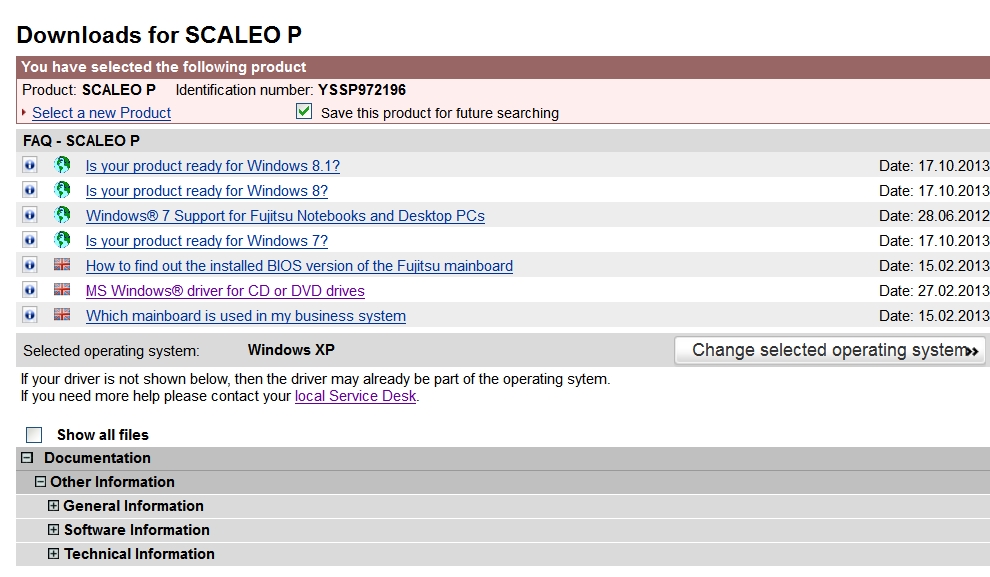Viewport: 990px width, 577px height.
Task: Collapse the Documentation section
Action: tap(28, 458)
